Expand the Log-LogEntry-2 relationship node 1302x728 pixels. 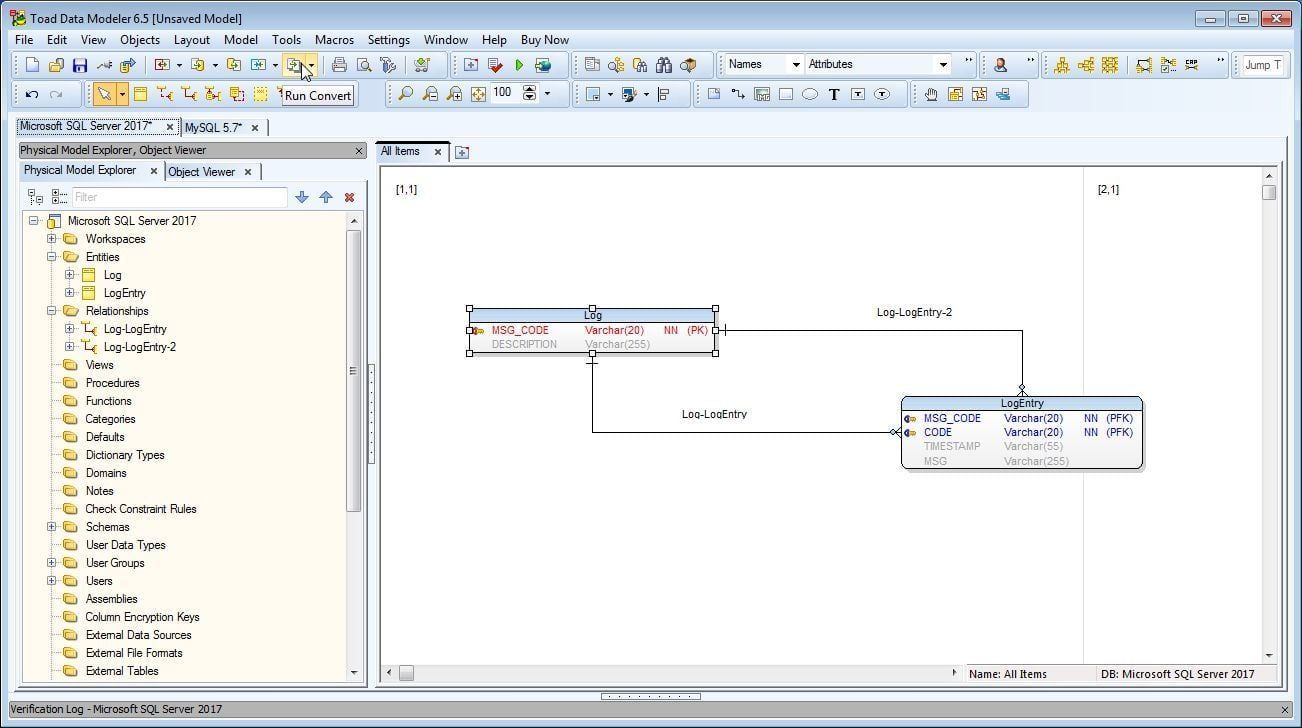(x=70, y=347)
